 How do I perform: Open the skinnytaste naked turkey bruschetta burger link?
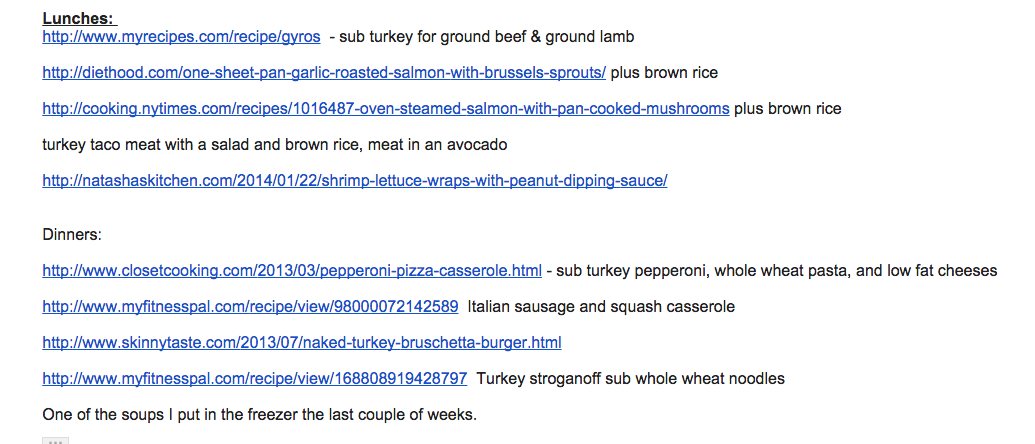[x=301, y=343]
